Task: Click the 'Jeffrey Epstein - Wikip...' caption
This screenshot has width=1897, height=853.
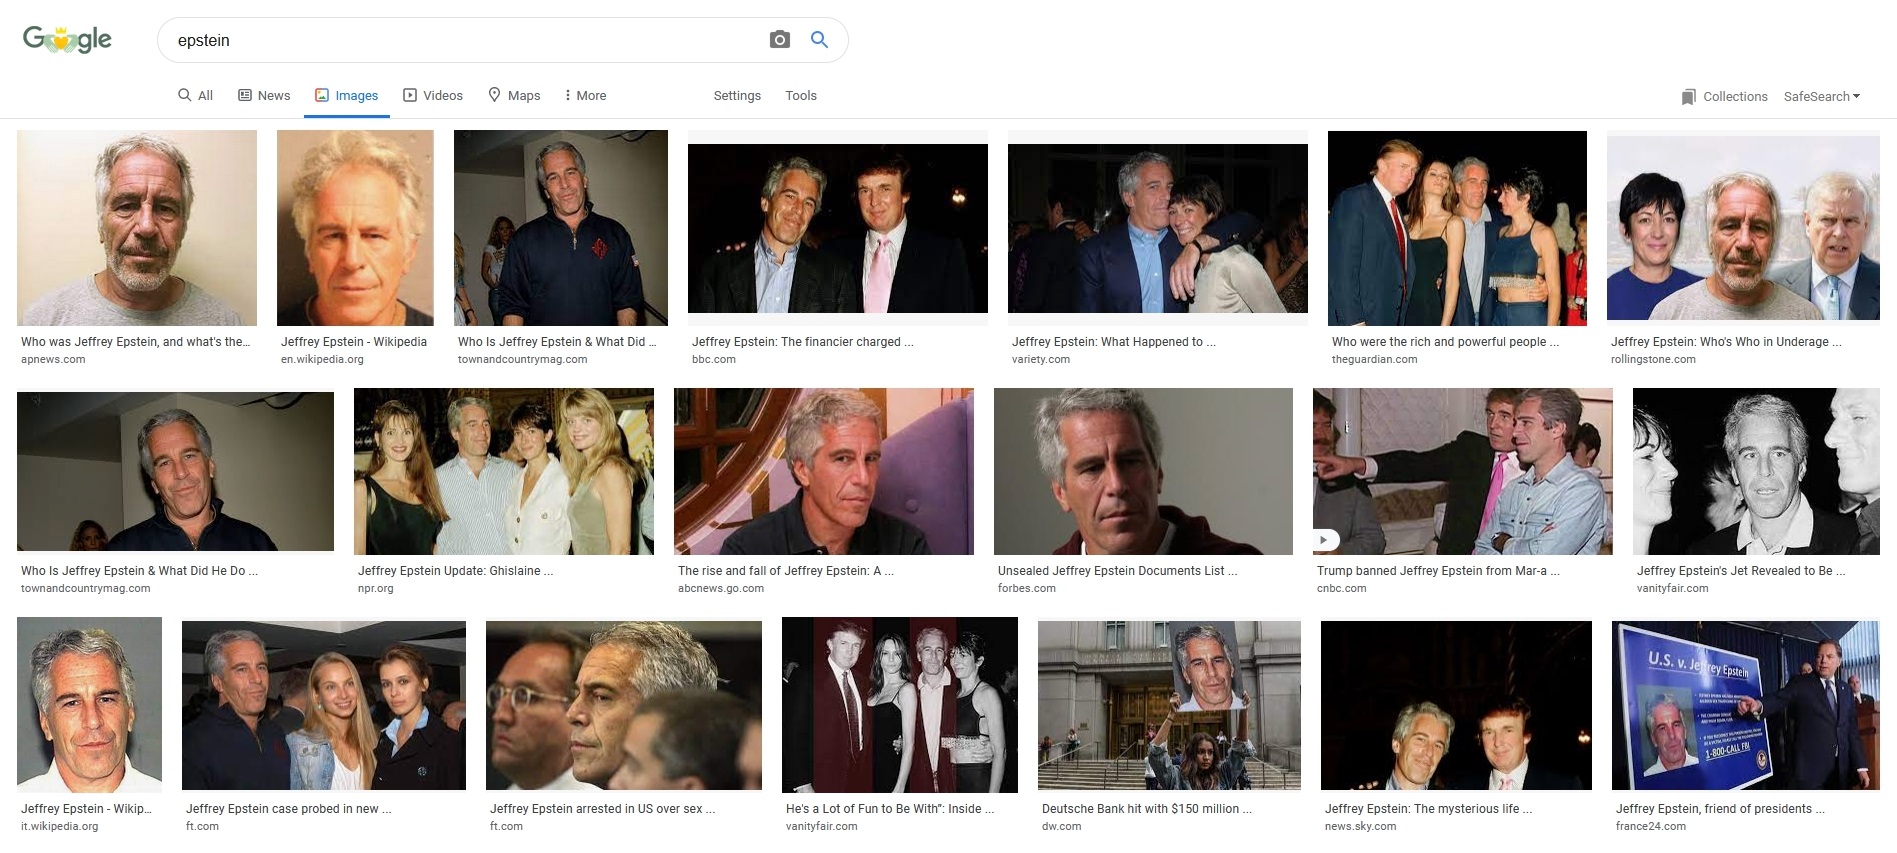Action: (x=86, y=809)
